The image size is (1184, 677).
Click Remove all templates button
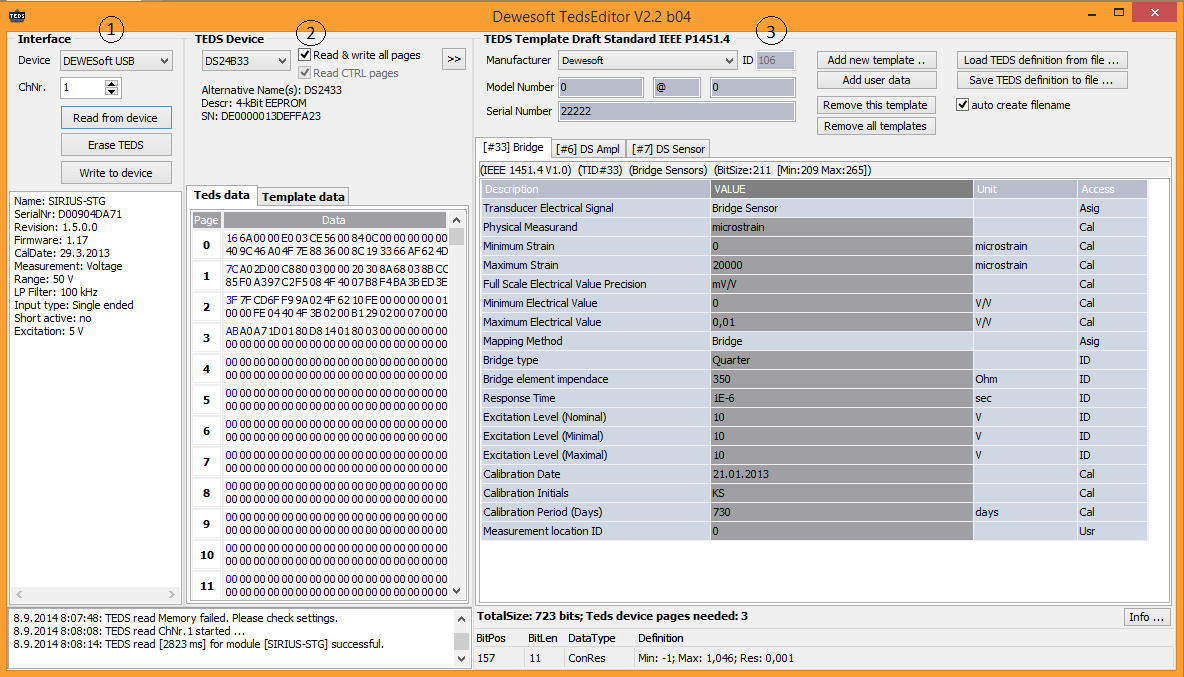tap(876, 126)
